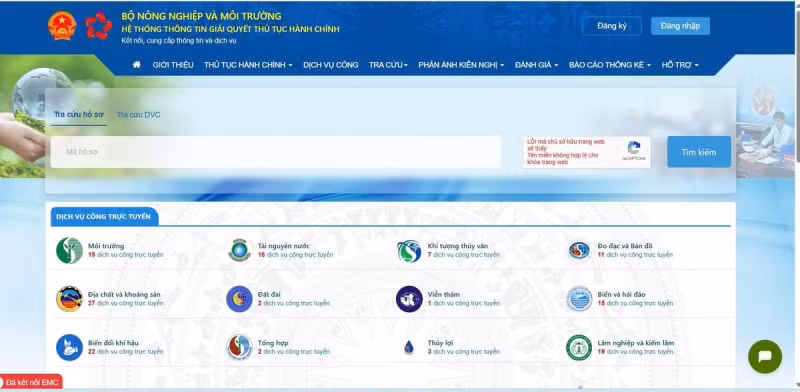800x392 pixels.
Task: Click the Bộ Nông nghiệp và Môi trường title
Action: [x=201, y=16]
